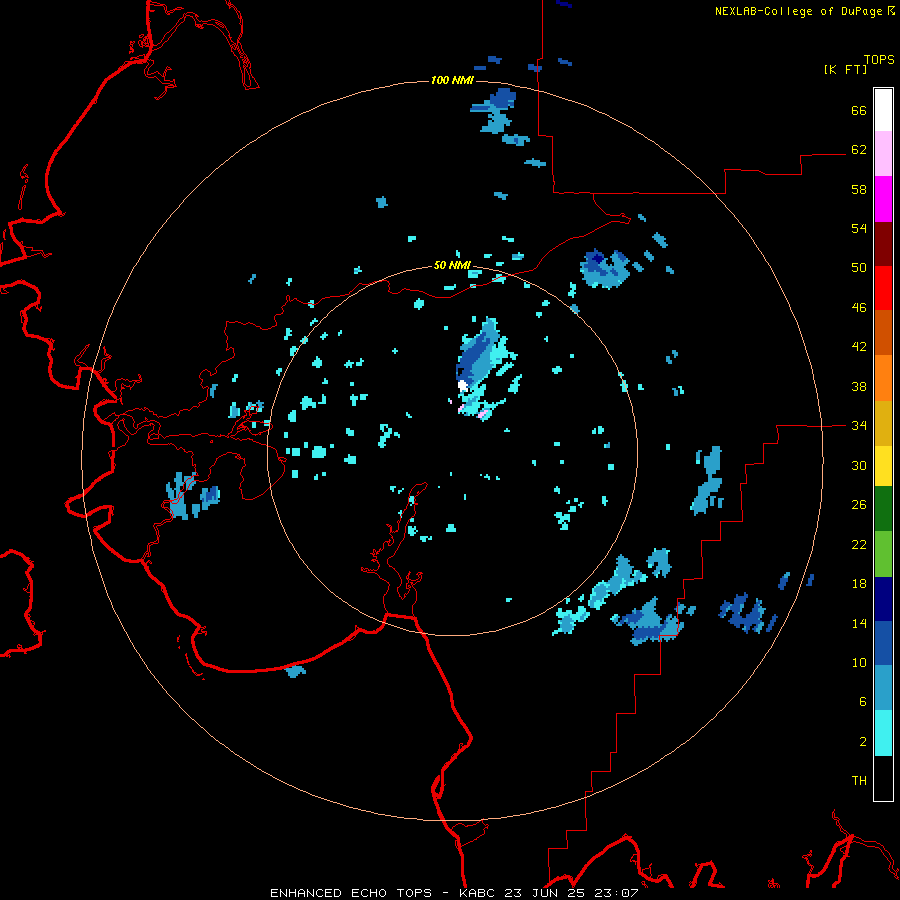
Task: Click the "TH" threshold label
Action: pyautogui.click(x=859, y=781)
